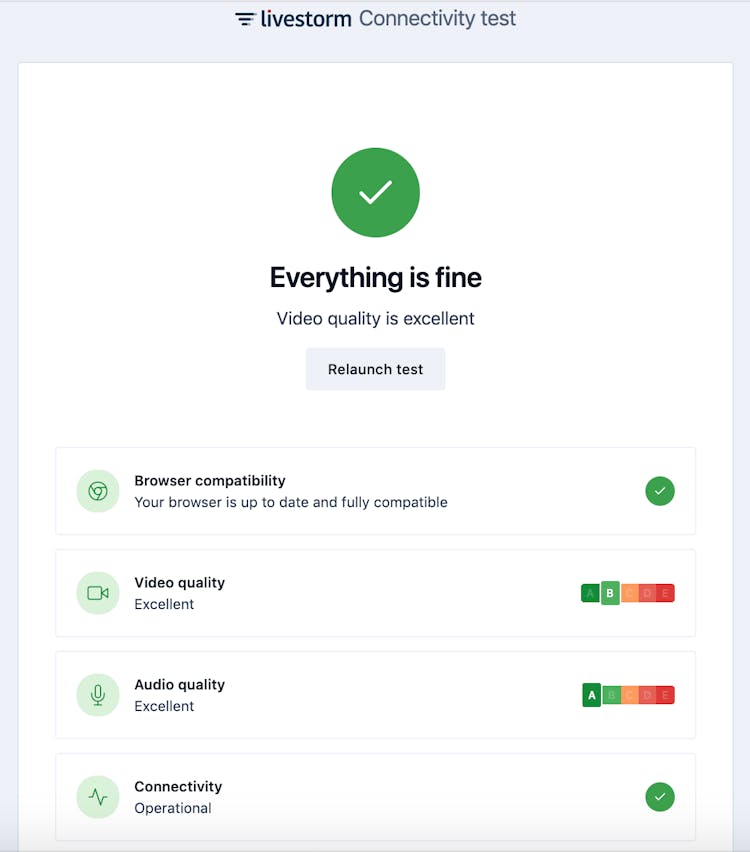The height and width of the screenshot is (852, 750).
Task: Click the Everything is fine heading
Action: point(376,277)
